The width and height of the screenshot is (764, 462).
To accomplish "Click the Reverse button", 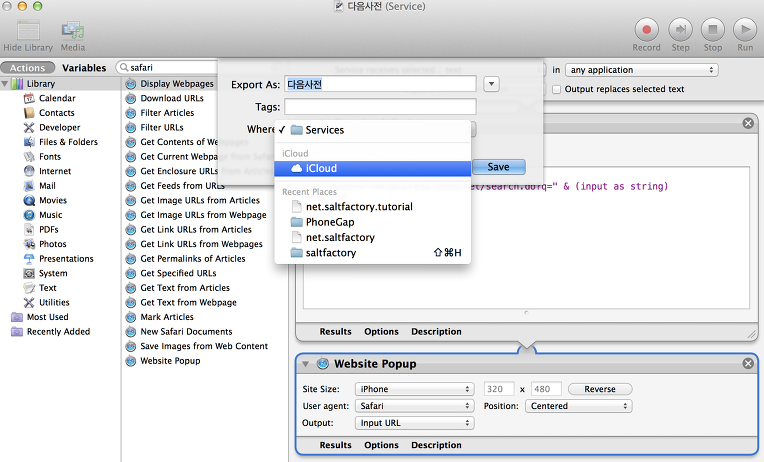I will [x=600, y=389].
